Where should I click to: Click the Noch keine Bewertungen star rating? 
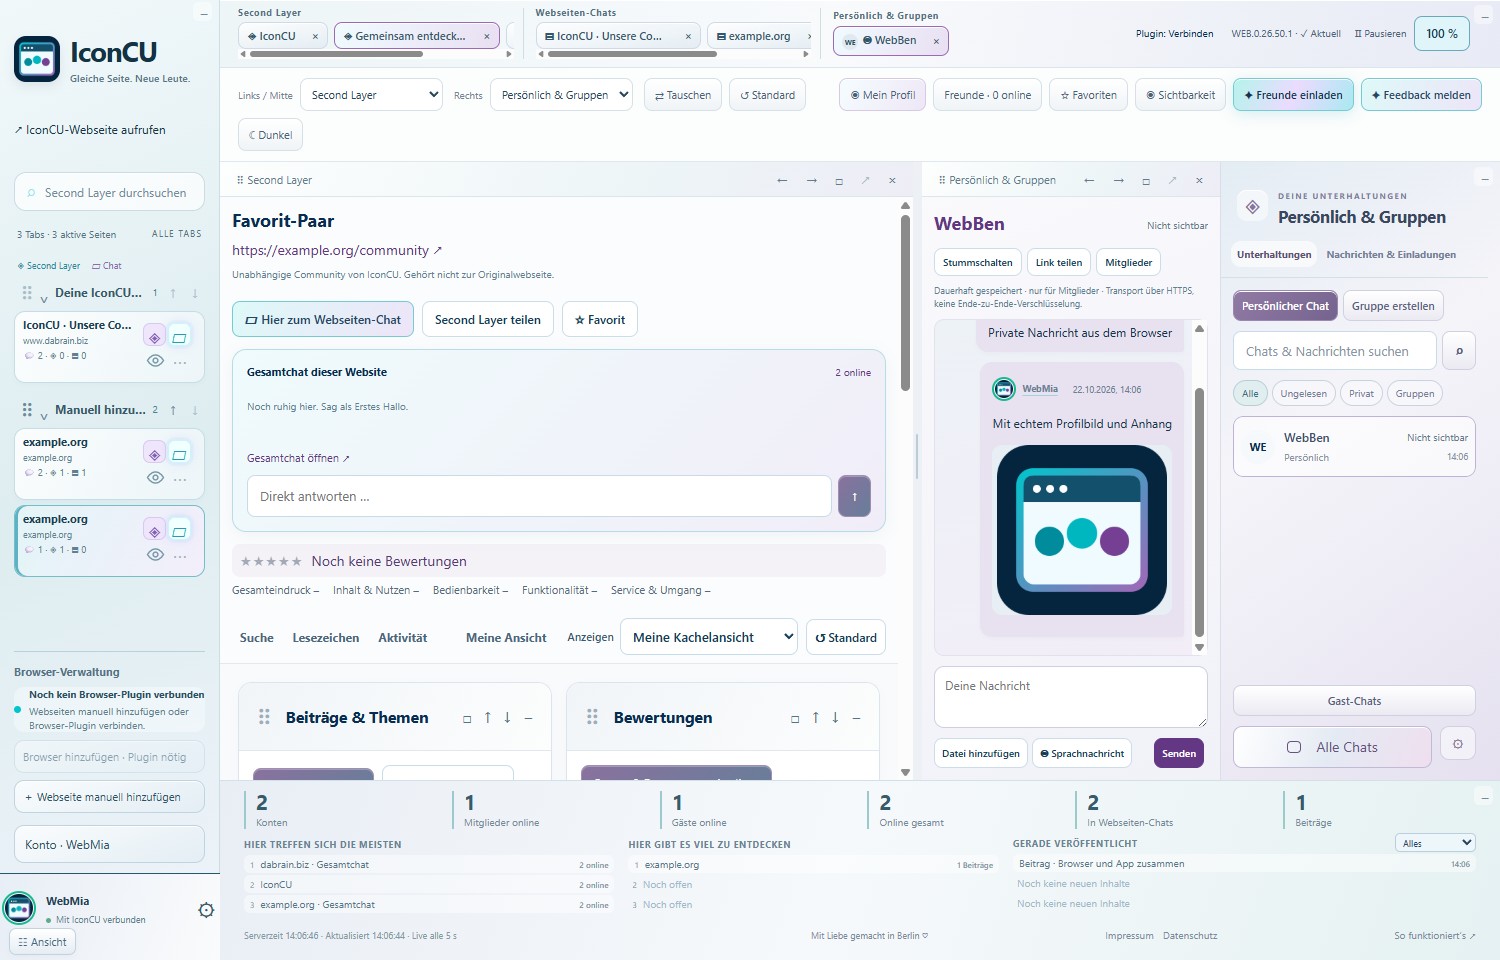(x=271, y=562)
